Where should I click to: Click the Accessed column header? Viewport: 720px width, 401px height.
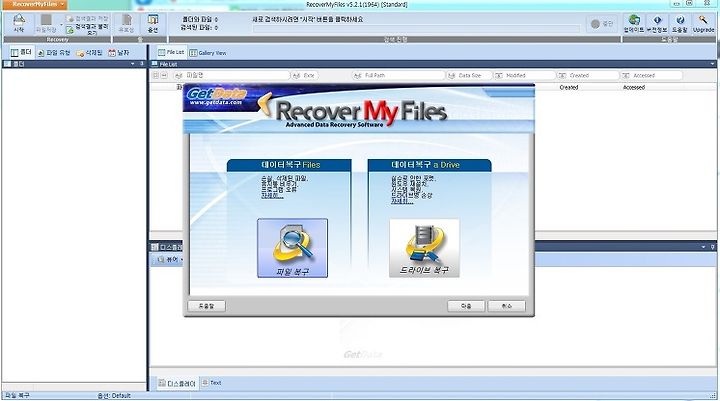click(634, 87)
